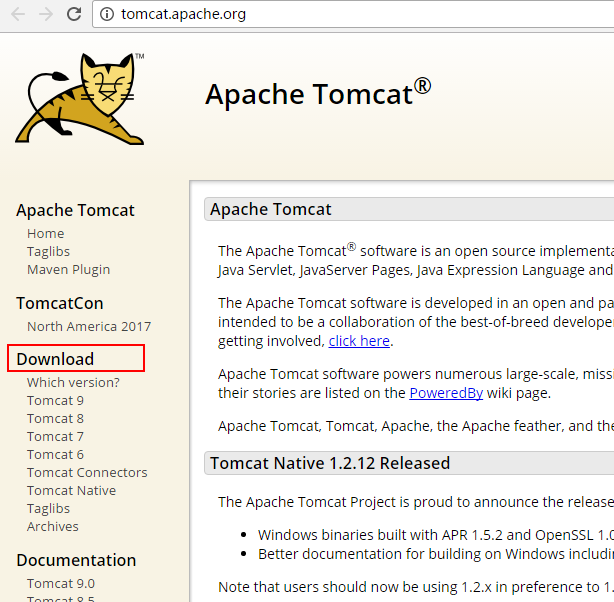The height and width of the screenshot is (602, 614).
Task: Click the large 'Apache Tomcat®' page title
Action: [x=318, y=93]
